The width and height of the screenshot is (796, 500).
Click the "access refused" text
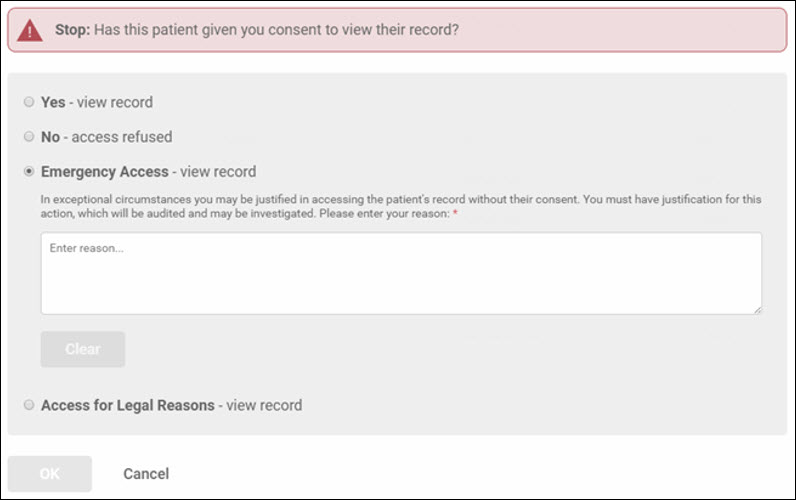(x=122, y=137)
